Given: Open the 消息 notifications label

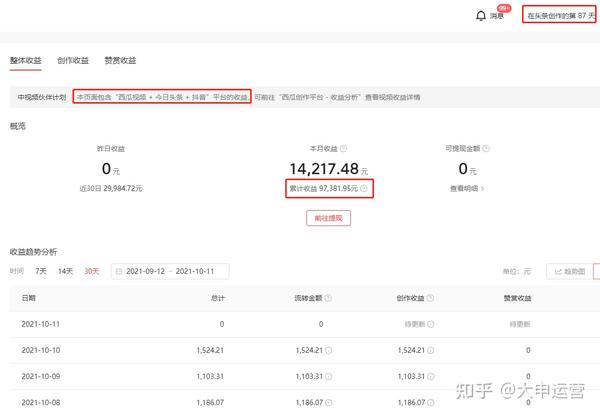Looking at the screenshot, I should point(497,16).
